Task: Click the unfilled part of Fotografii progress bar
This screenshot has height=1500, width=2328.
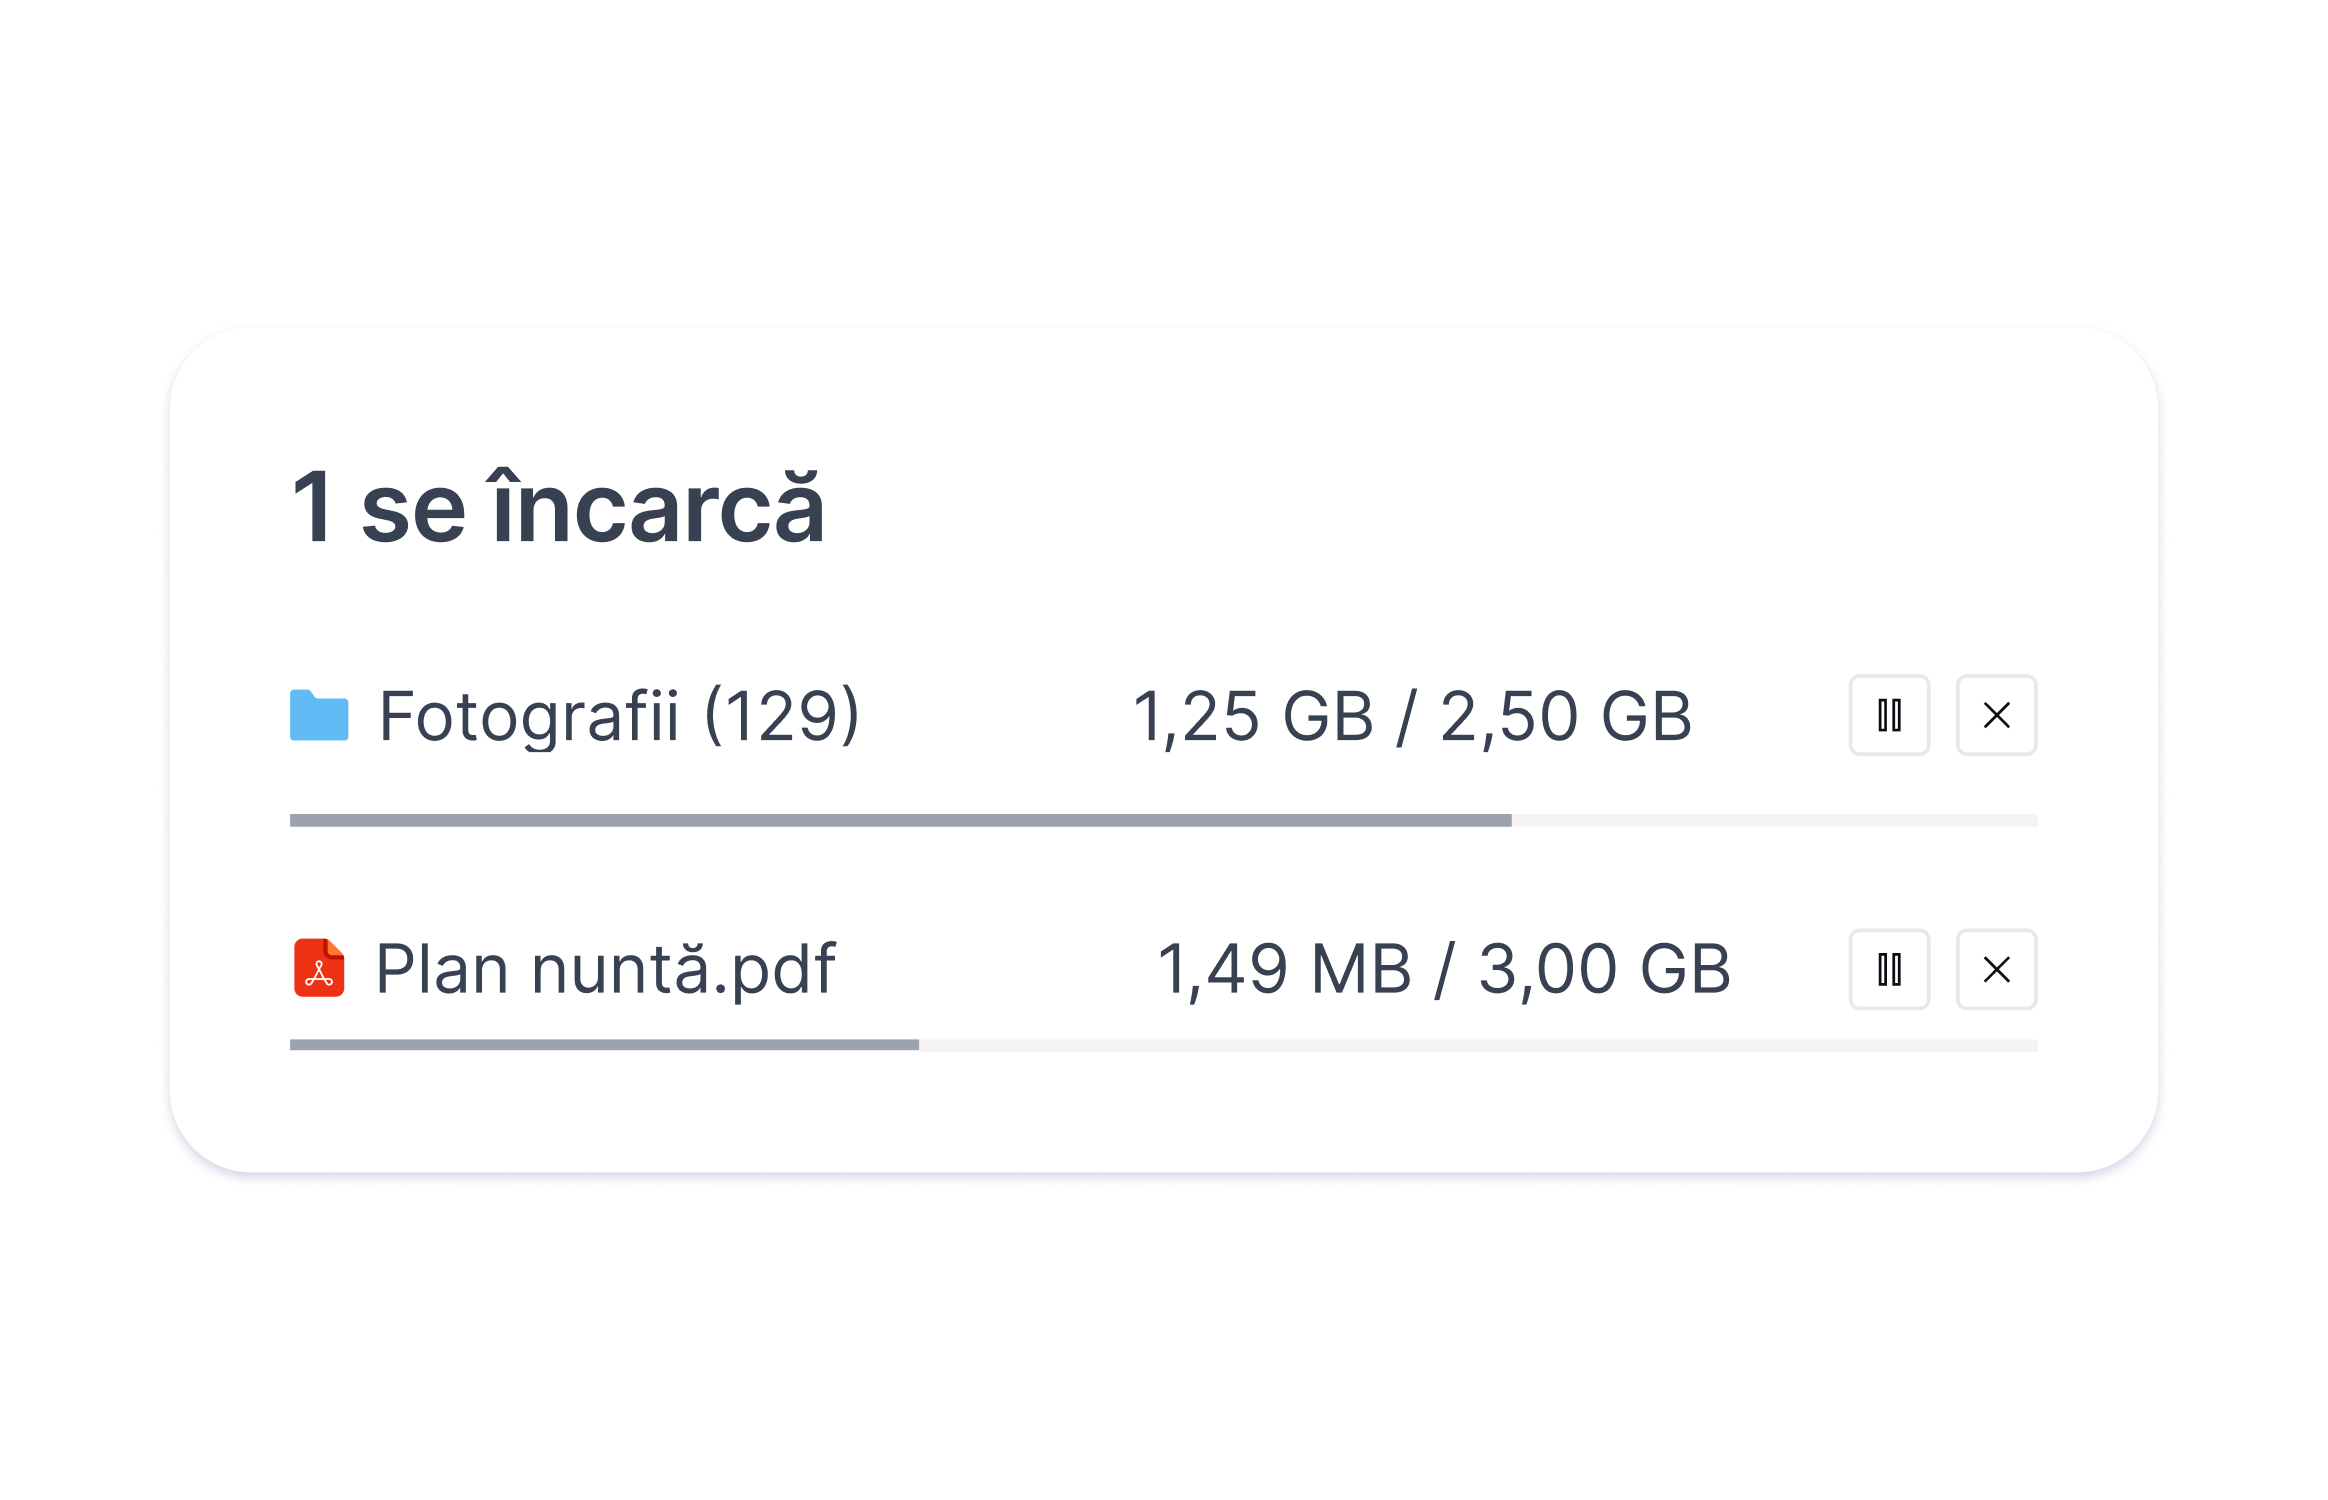Action: [1775, 820]
